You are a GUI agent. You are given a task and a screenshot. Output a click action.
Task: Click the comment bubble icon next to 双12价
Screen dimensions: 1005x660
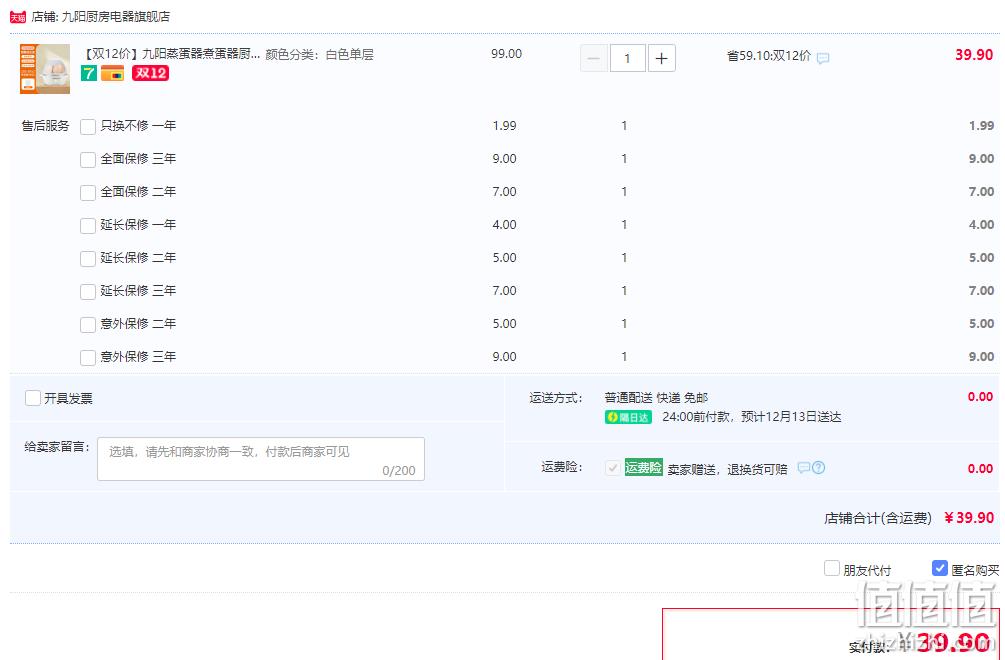823,58
